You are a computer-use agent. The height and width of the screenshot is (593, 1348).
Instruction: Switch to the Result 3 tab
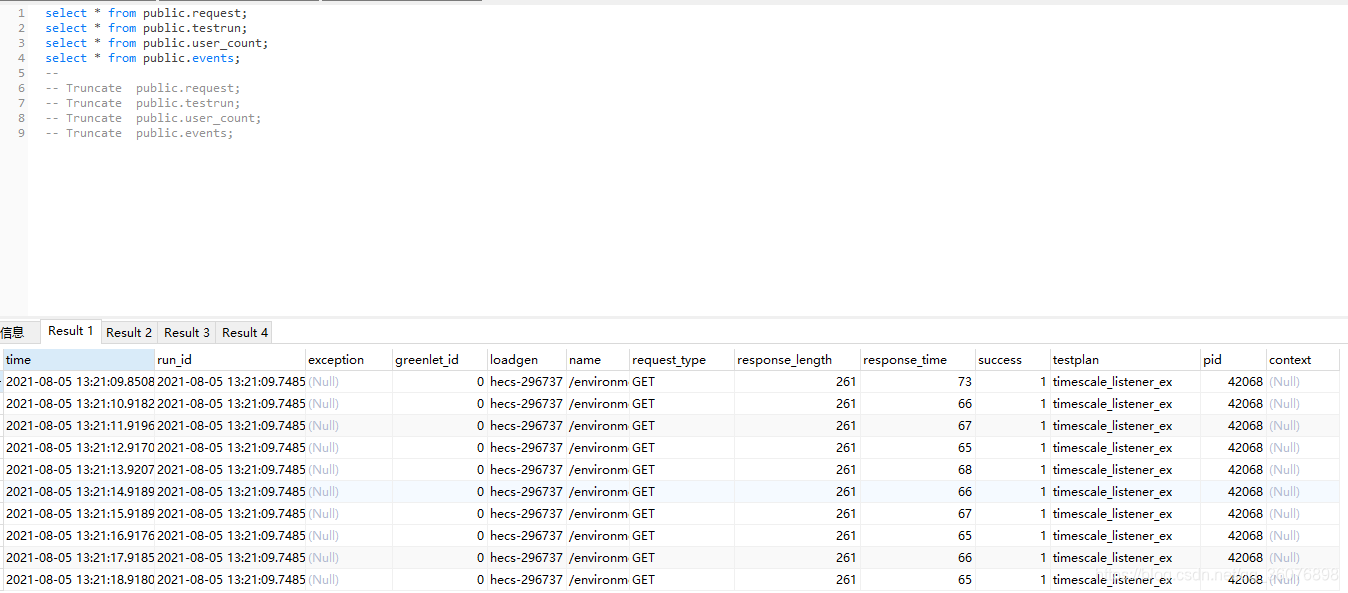pyautogui.click(x=187, y=332)
